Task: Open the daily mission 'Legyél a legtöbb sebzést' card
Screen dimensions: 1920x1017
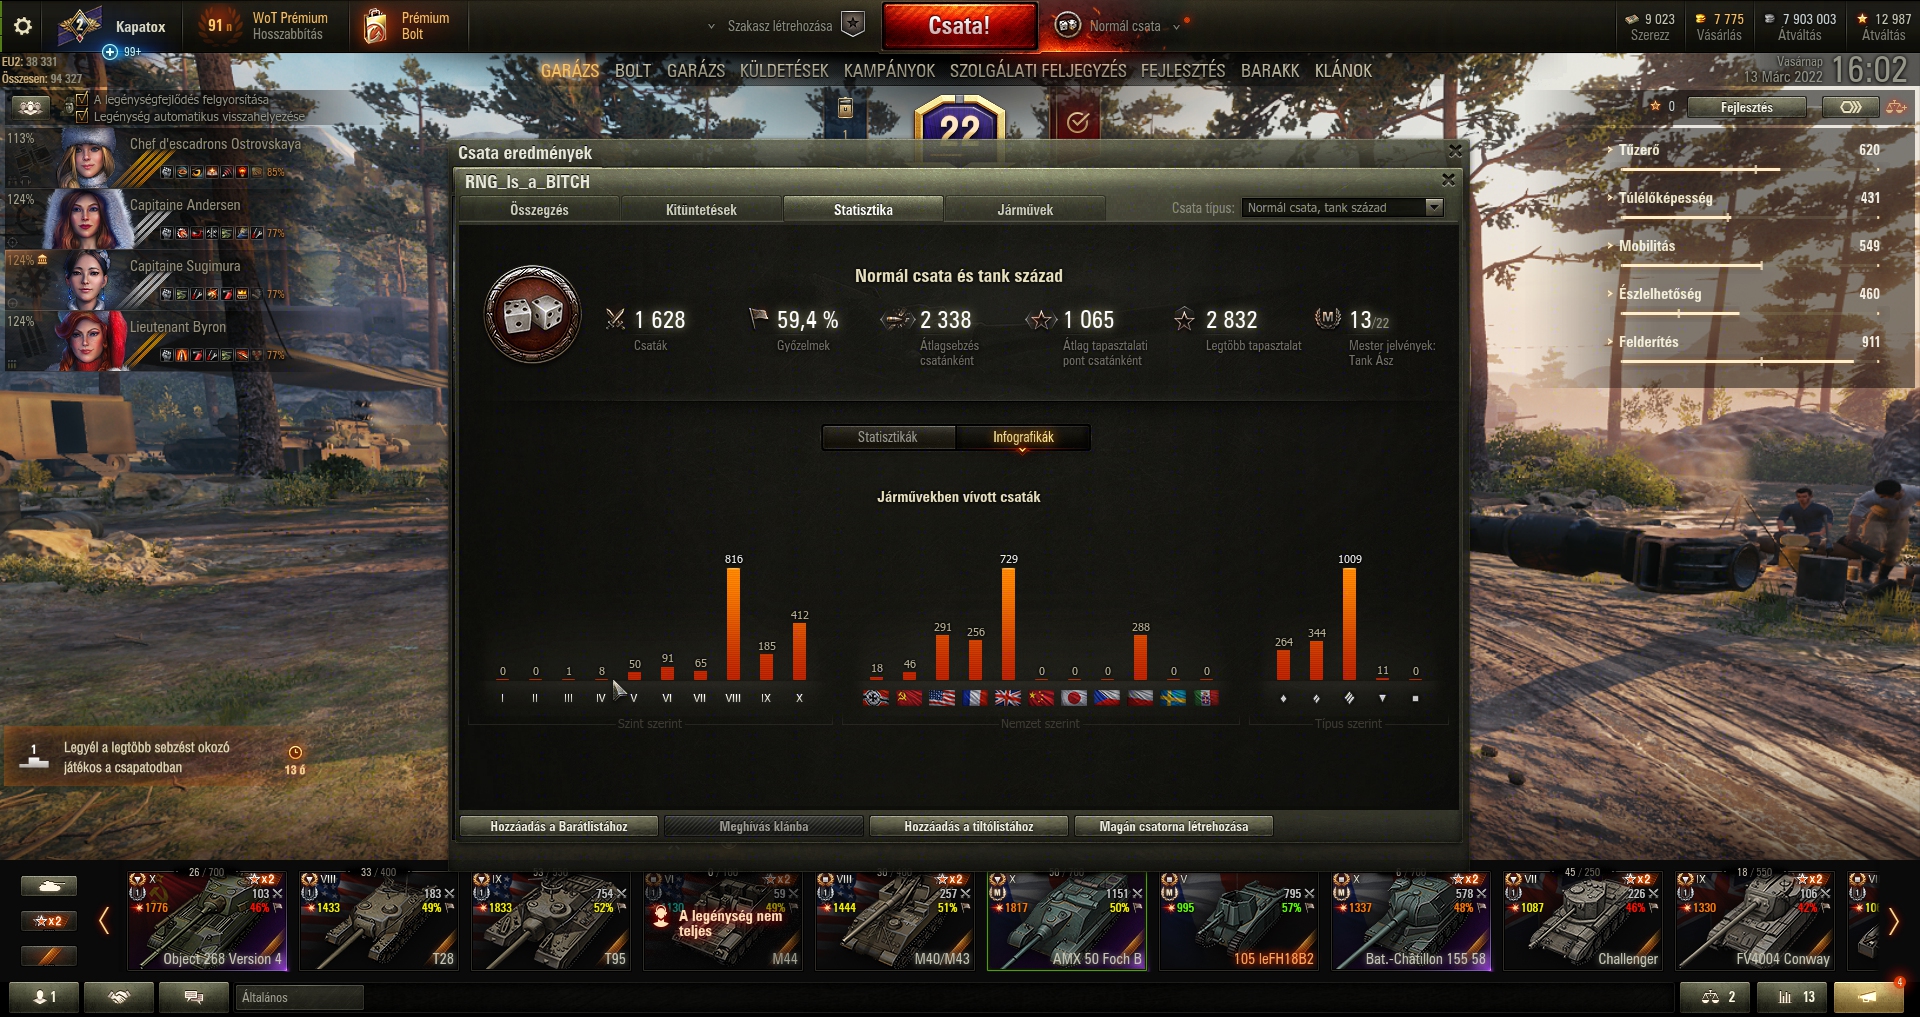Action: coord(157,757)
